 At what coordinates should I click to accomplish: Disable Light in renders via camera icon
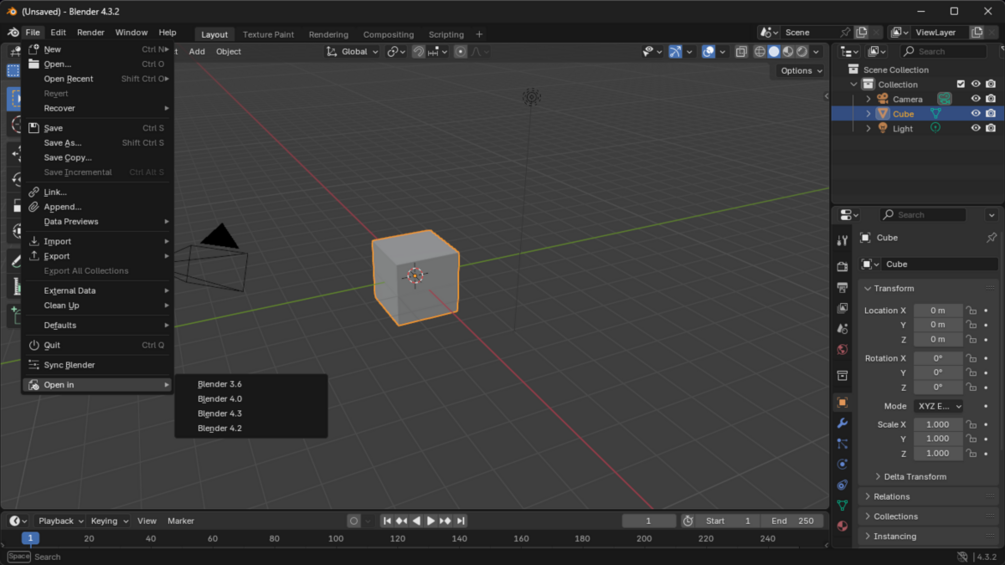click(991, 128)
